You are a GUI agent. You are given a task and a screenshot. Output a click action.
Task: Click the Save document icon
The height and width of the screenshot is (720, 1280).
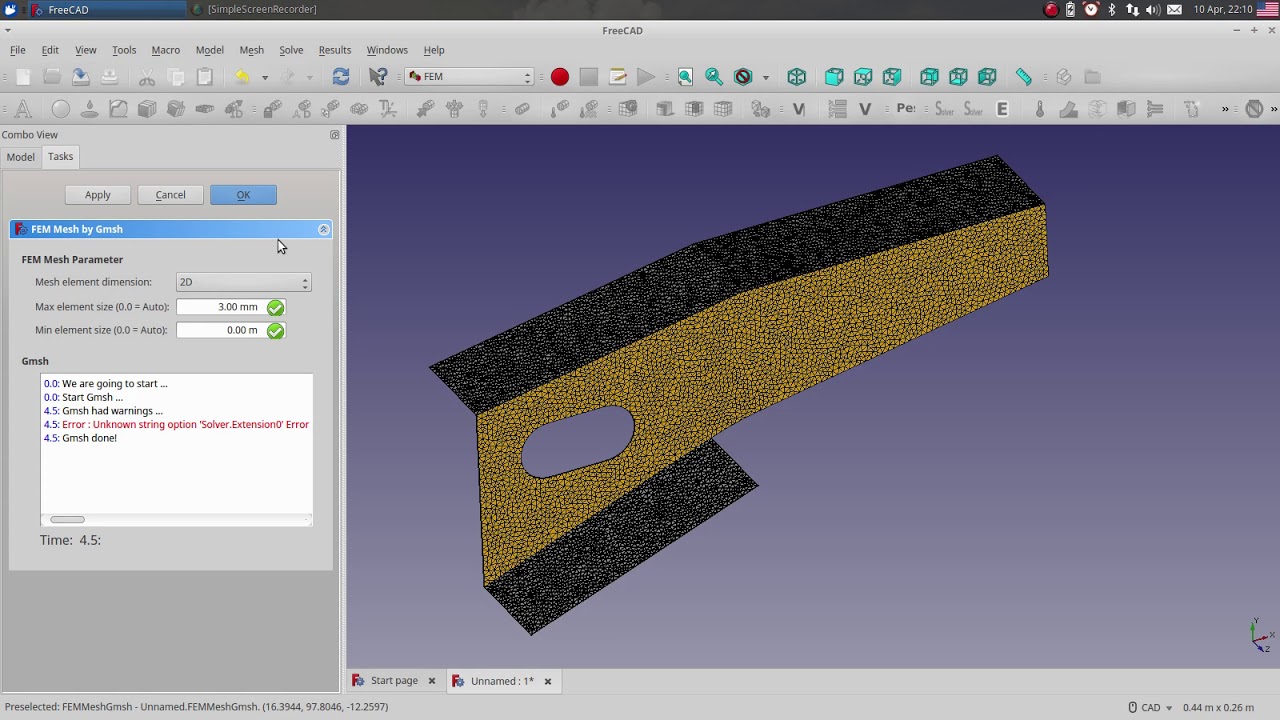tap(81, 77)
